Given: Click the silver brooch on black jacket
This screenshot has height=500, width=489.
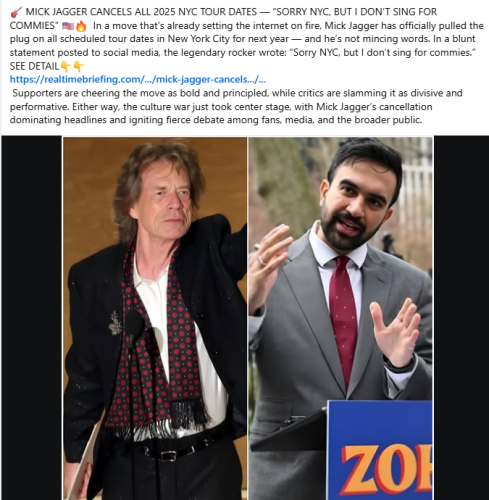Looking at the screenshot, I should [x=115, y=323].
